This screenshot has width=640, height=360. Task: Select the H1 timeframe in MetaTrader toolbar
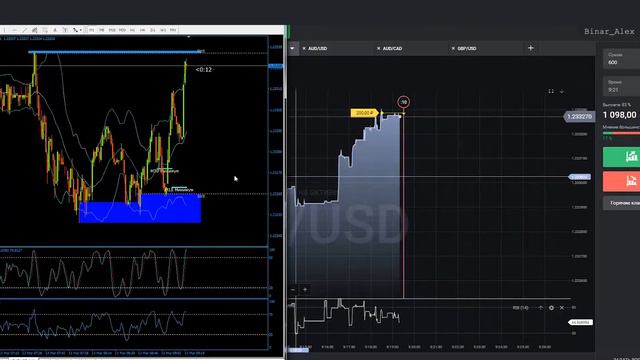pyautogui.click(x=132, y=30)
